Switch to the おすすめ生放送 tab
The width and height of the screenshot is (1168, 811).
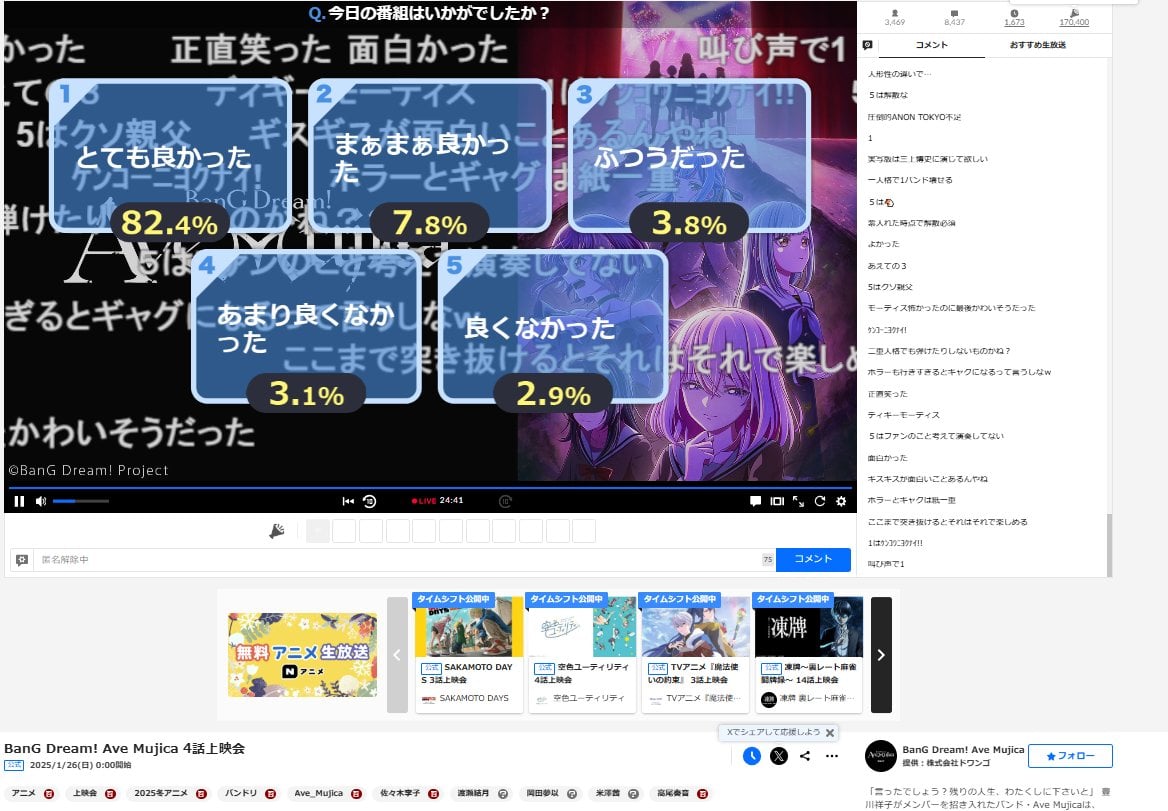(1038, 45)
